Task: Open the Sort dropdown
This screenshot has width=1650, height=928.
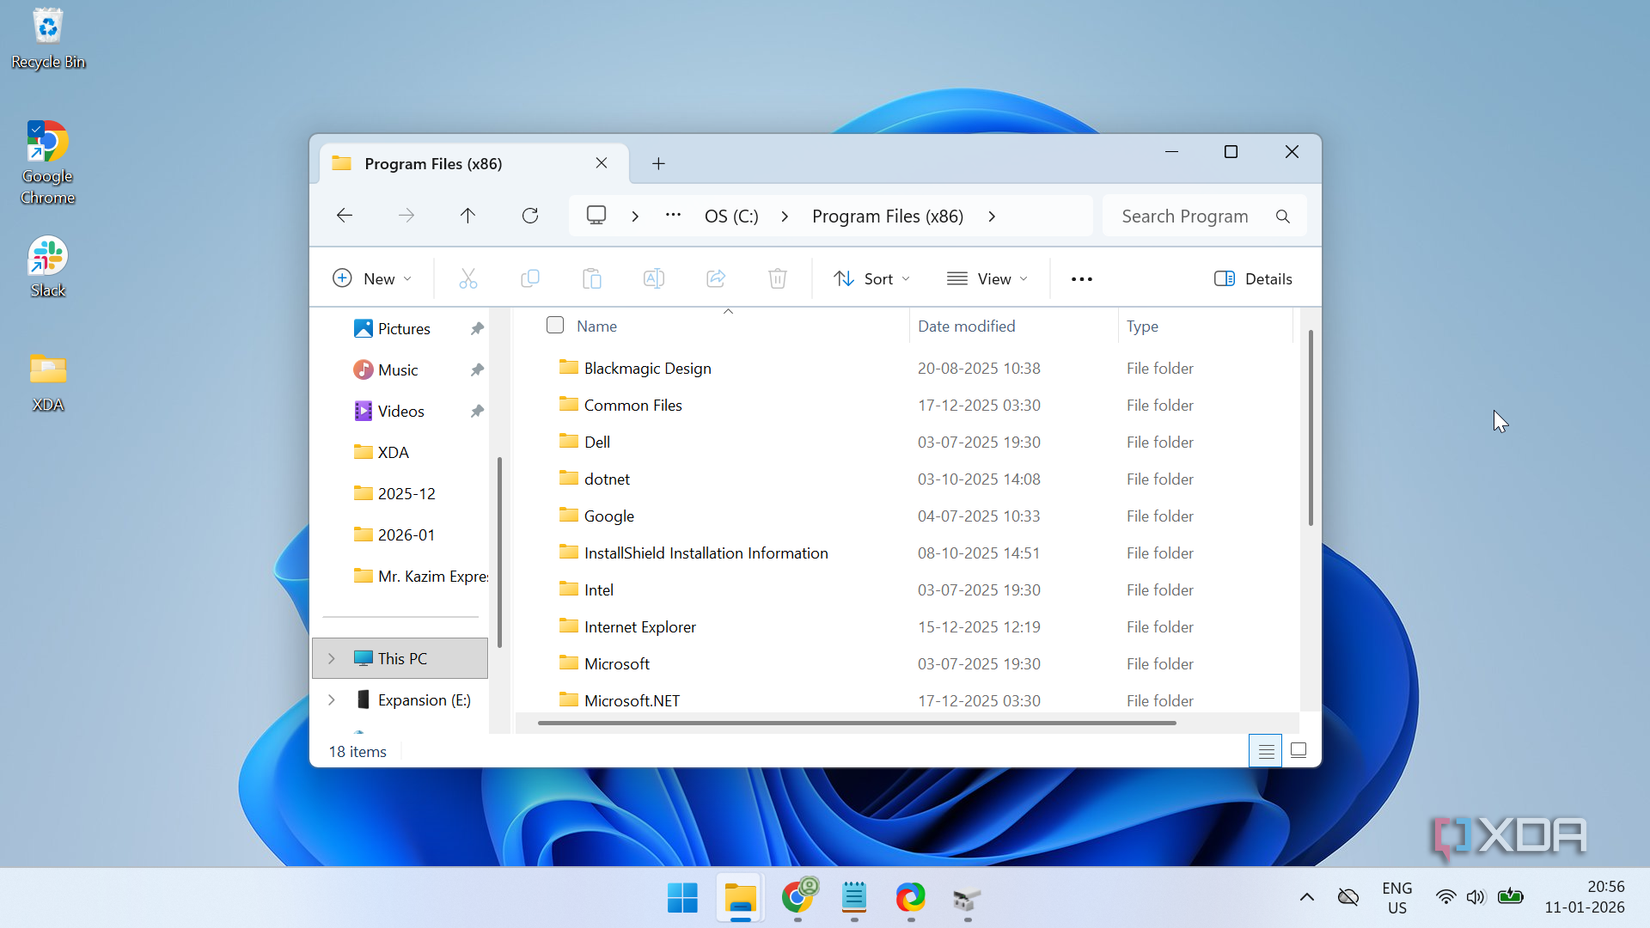Action: click(870, 278)
